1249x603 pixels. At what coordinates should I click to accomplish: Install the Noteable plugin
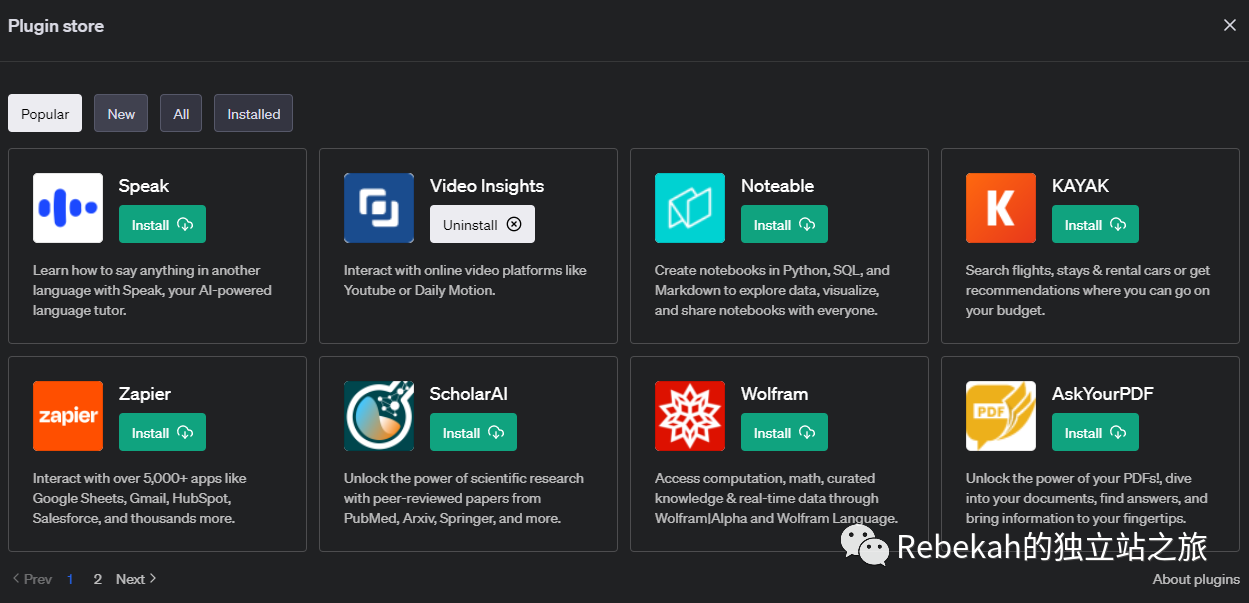click(x=784, y=224)
